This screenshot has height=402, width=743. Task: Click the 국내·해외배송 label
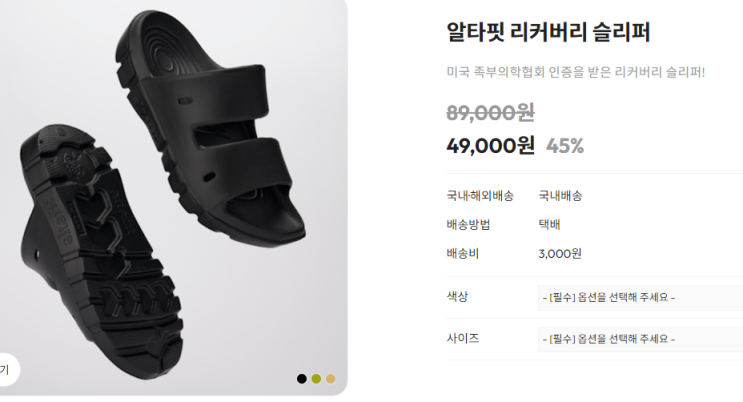pyautogui.click(x=480, y=196)
